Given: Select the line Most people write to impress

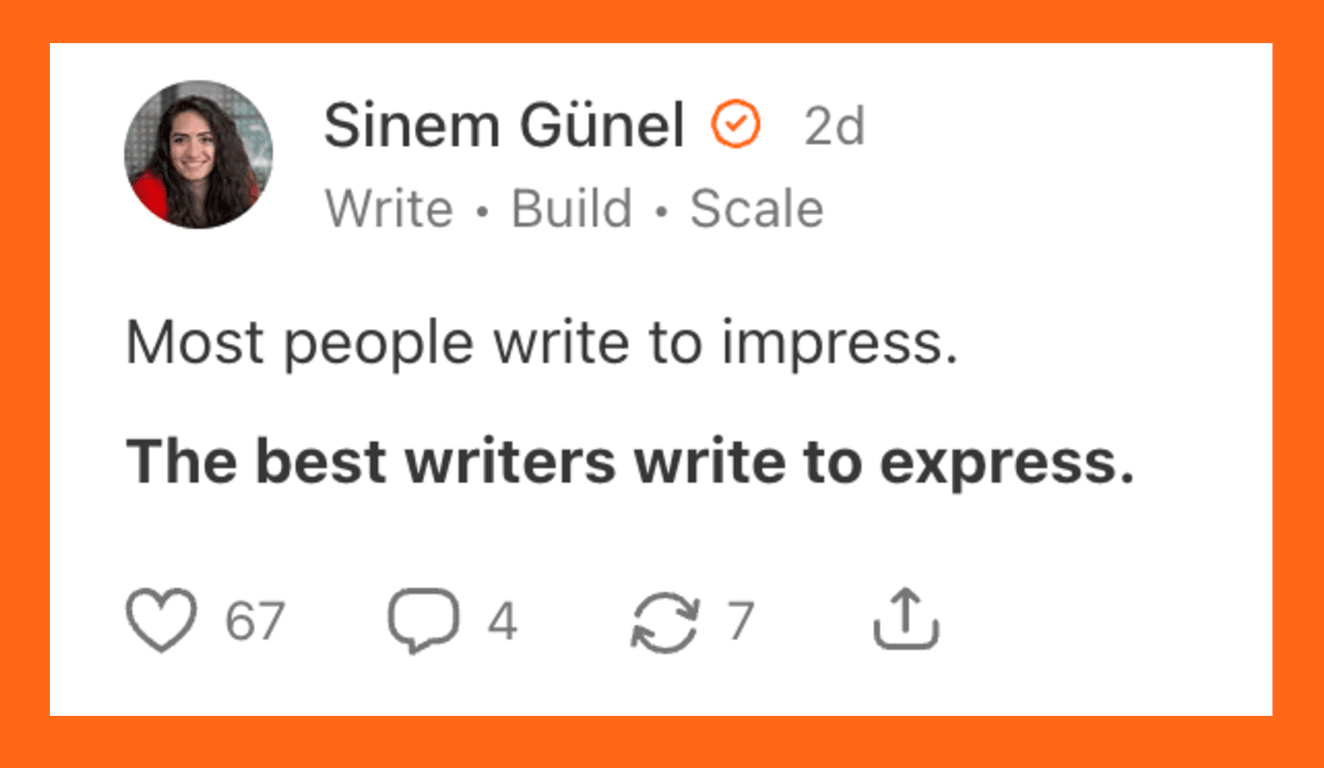Looking at the screenshot, I should 542,343.
